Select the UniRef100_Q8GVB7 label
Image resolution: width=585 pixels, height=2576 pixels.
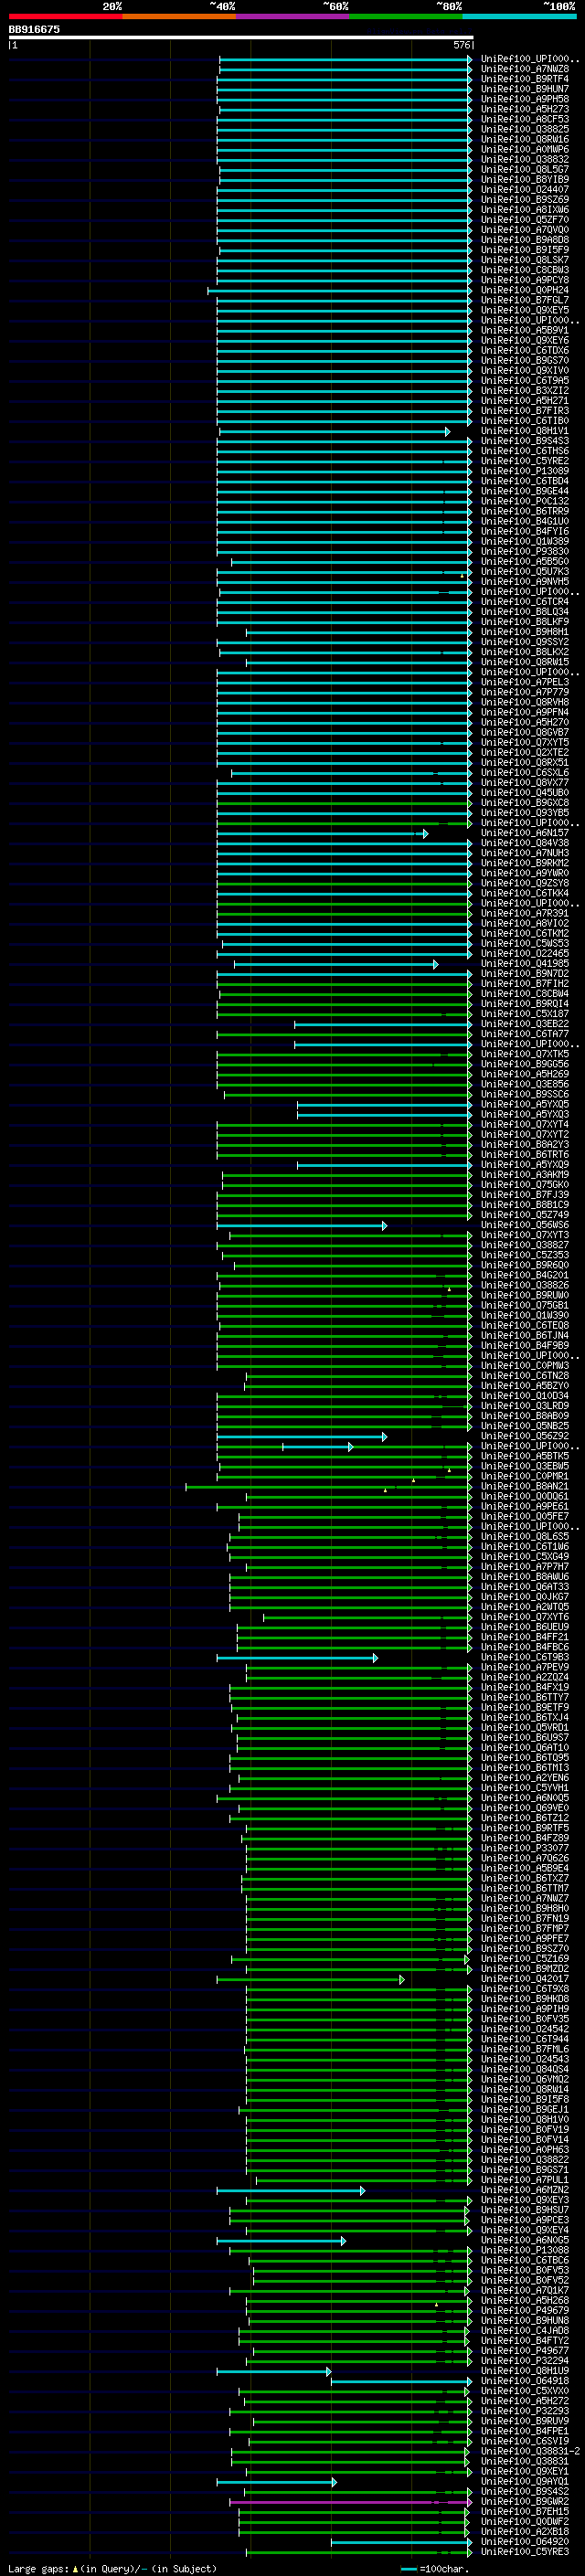[x=525, y=732]
